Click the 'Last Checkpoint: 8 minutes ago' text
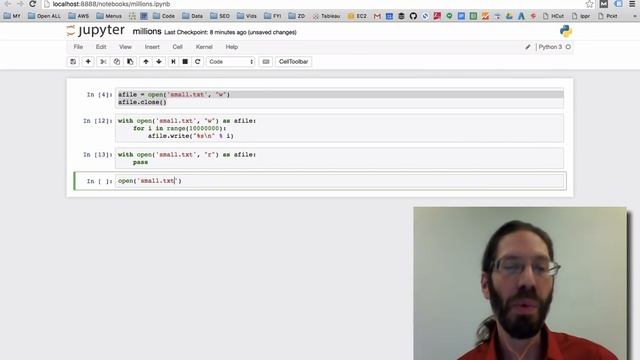640x360 pixels. [204, 32]
